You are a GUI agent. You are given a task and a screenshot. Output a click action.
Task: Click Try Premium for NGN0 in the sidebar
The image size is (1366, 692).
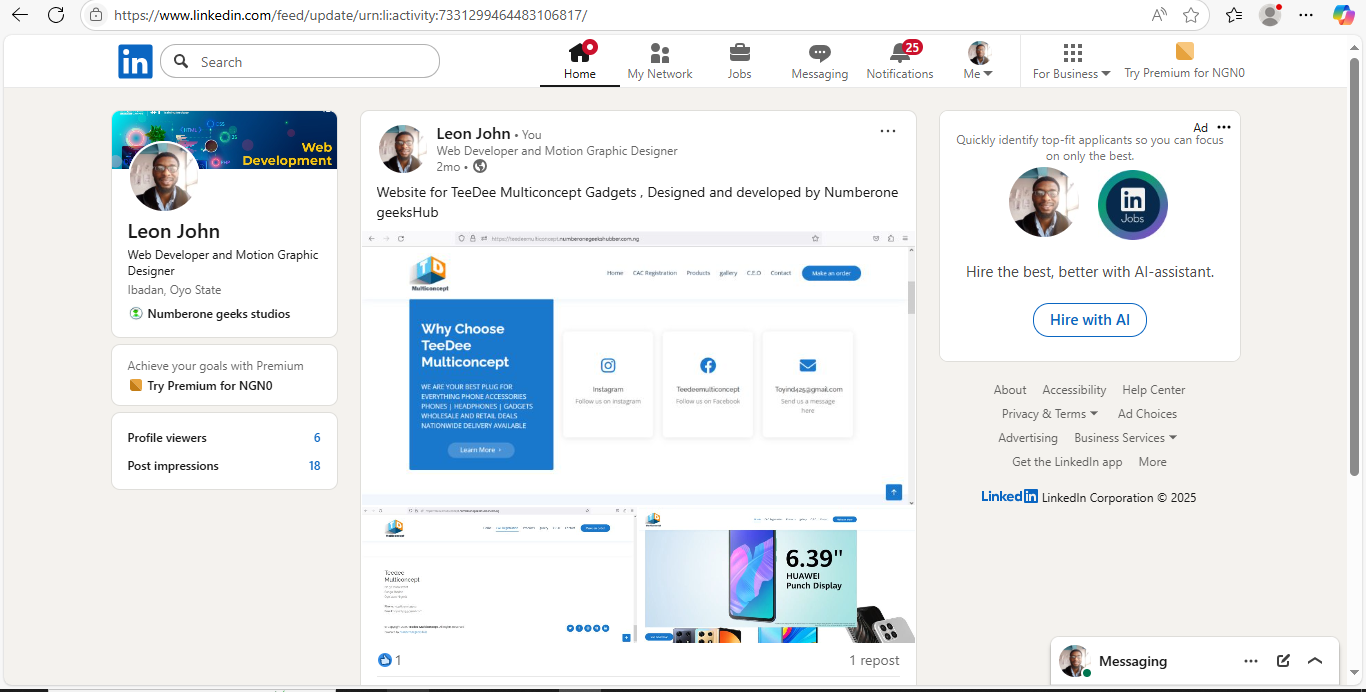point(200,386)
